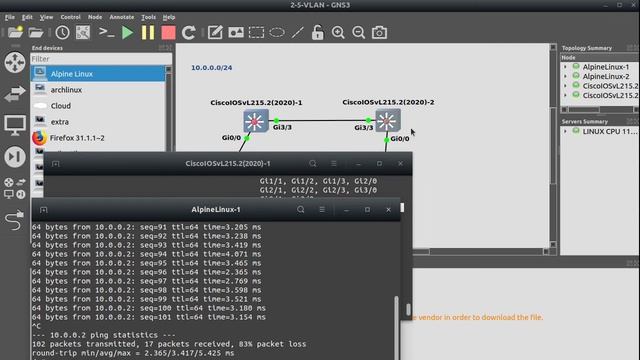
Task: Select the Add a link cable icon
Action: click(15, 220)
